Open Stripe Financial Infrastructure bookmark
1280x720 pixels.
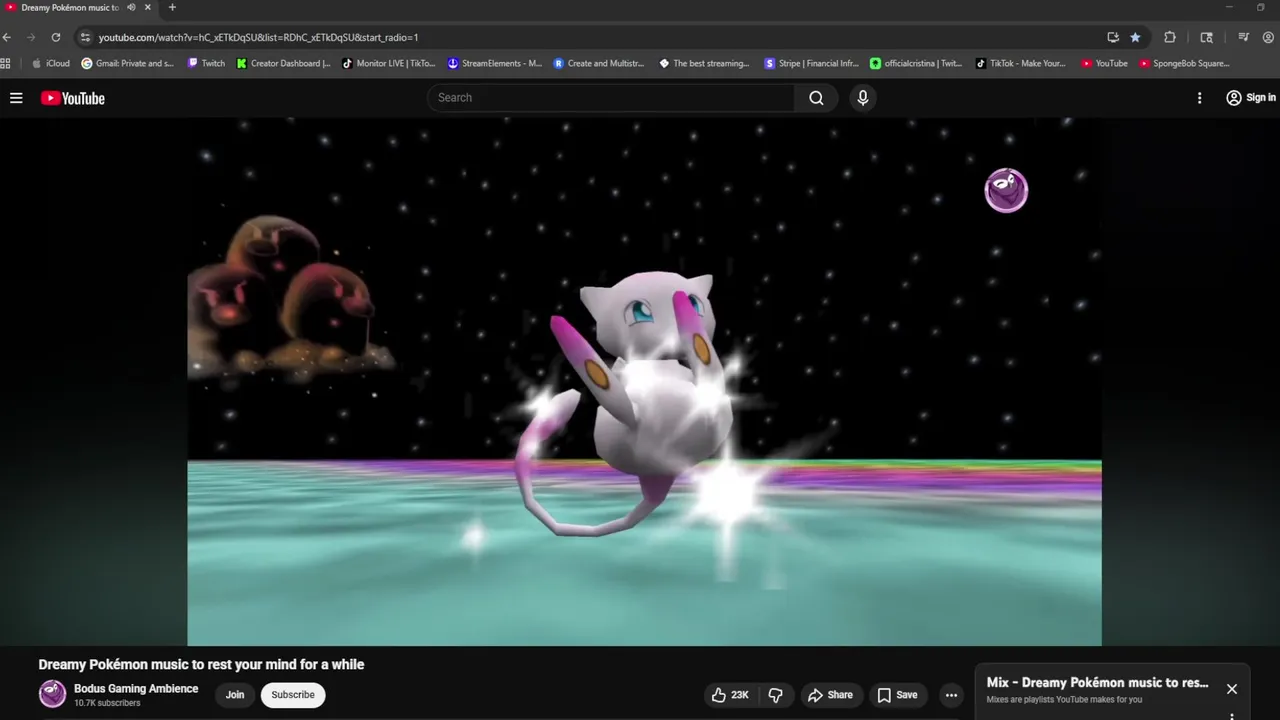pyautogui.click(x=811, y=63)
